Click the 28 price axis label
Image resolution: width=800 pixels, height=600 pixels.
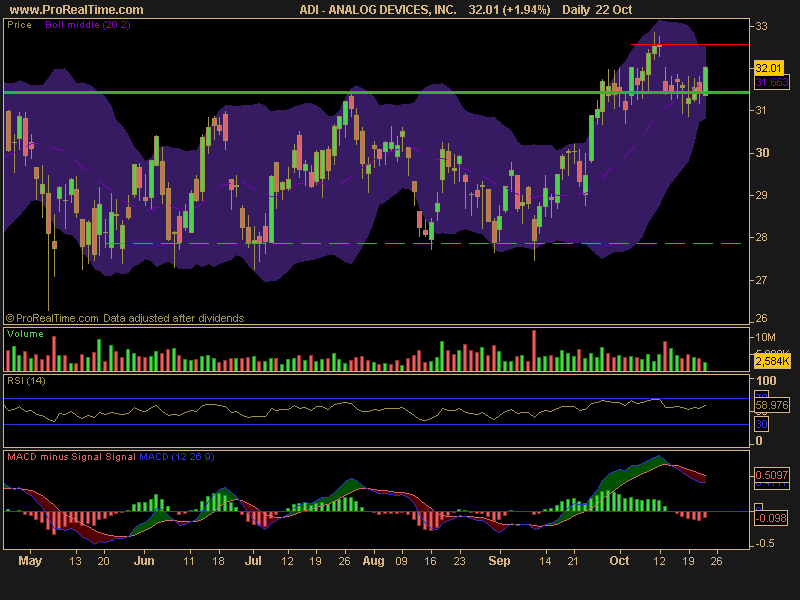(x=761, y=237)
